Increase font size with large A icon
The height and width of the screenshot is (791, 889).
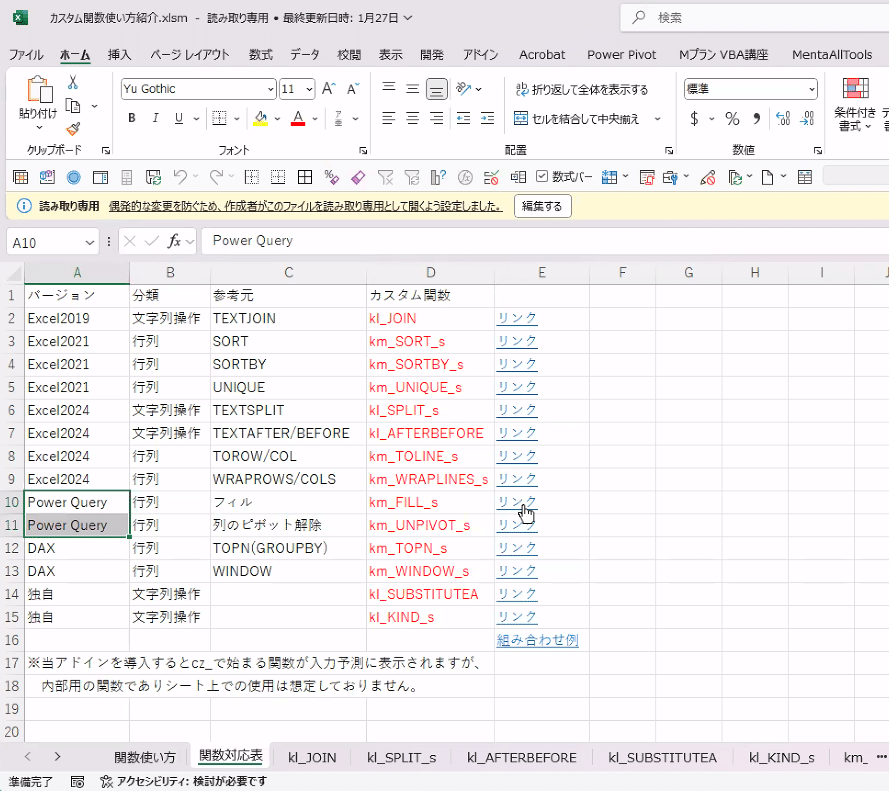click(x=328, y=89)
